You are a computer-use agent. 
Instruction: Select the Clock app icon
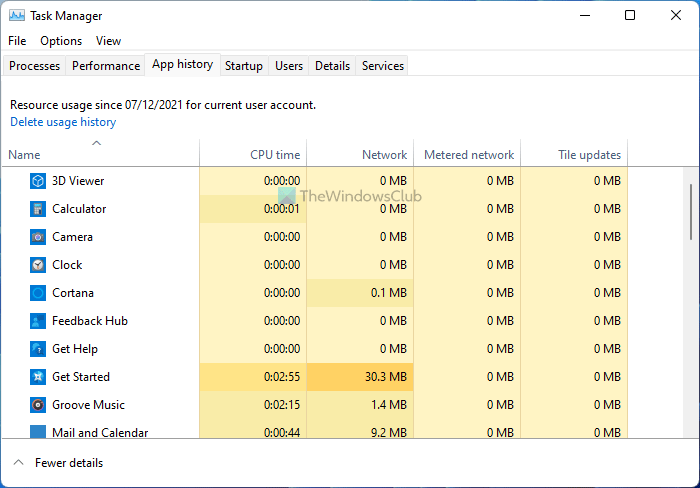[38, 265]
